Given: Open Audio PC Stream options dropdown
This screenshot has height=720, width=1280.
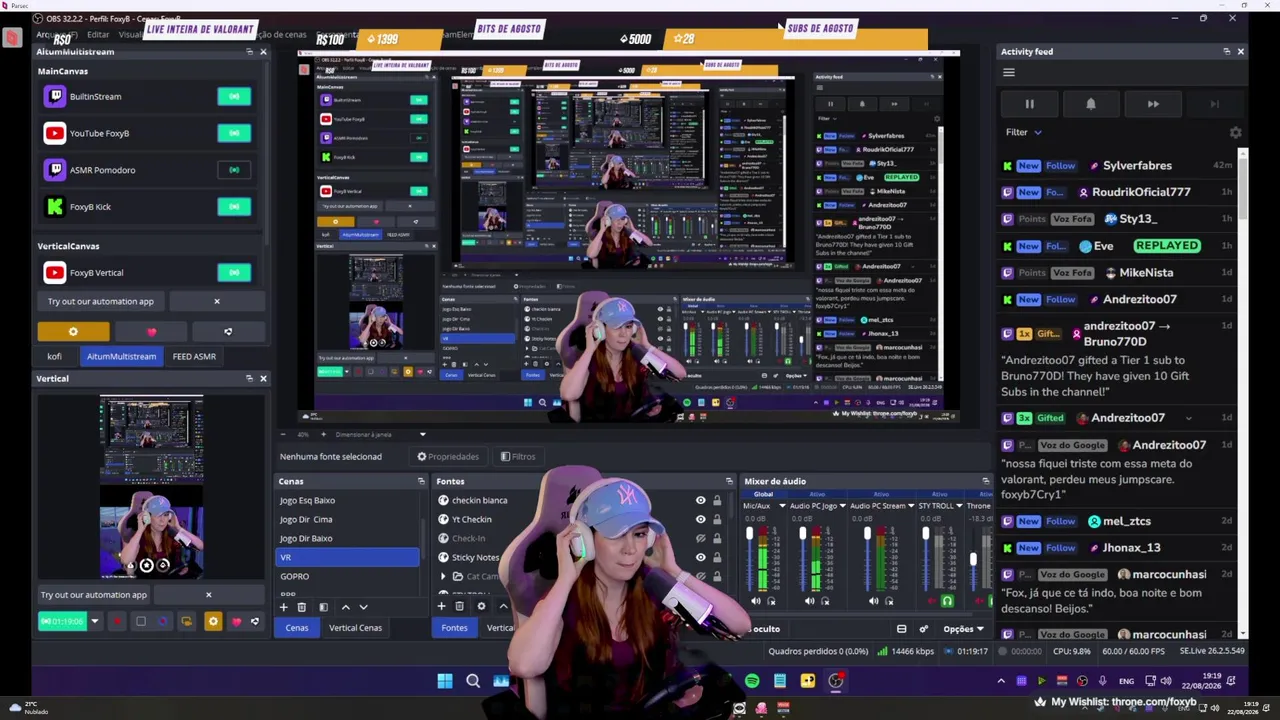Looking at the screenshot, I should point(911,506).
